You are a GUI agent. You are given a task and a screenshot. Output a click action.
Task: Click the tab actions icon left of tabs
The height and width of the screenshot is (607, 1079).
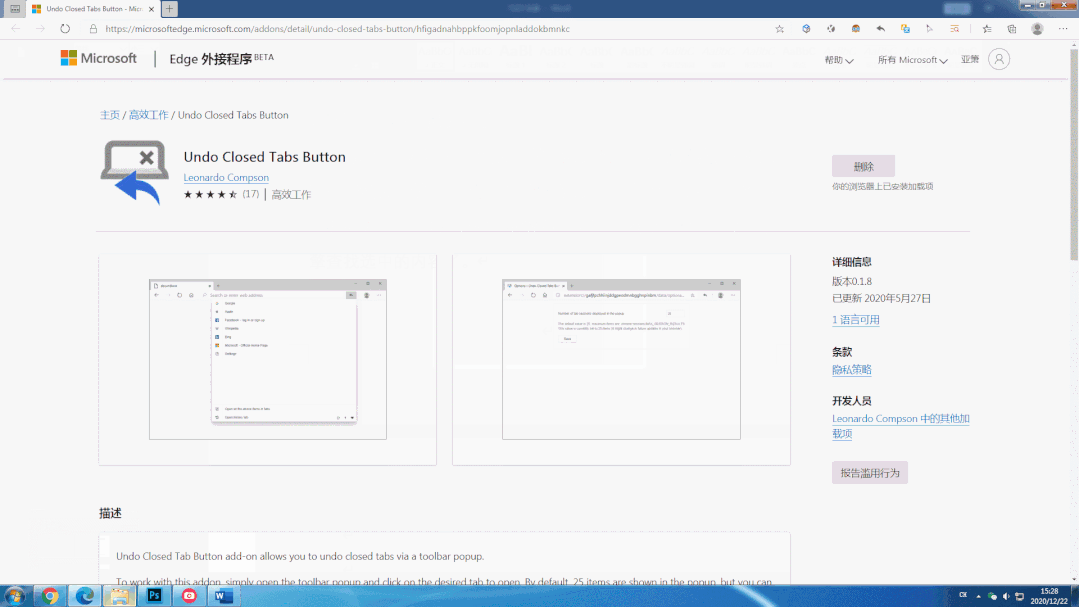coord(14,9)
